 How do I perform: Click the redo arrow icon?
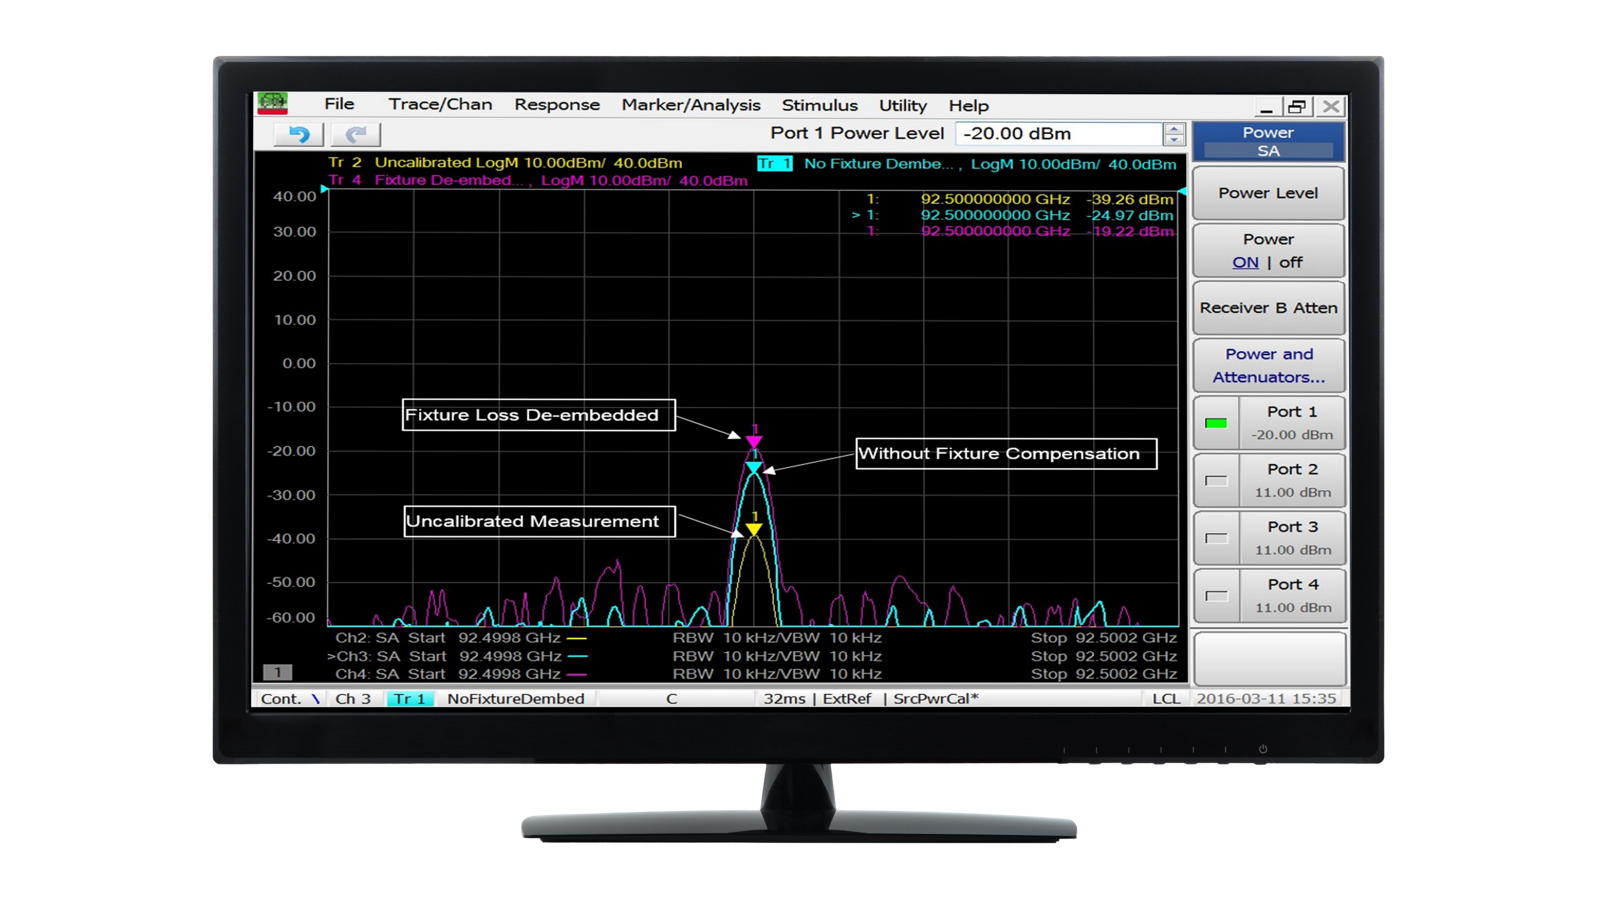click(x=355, y=134)
